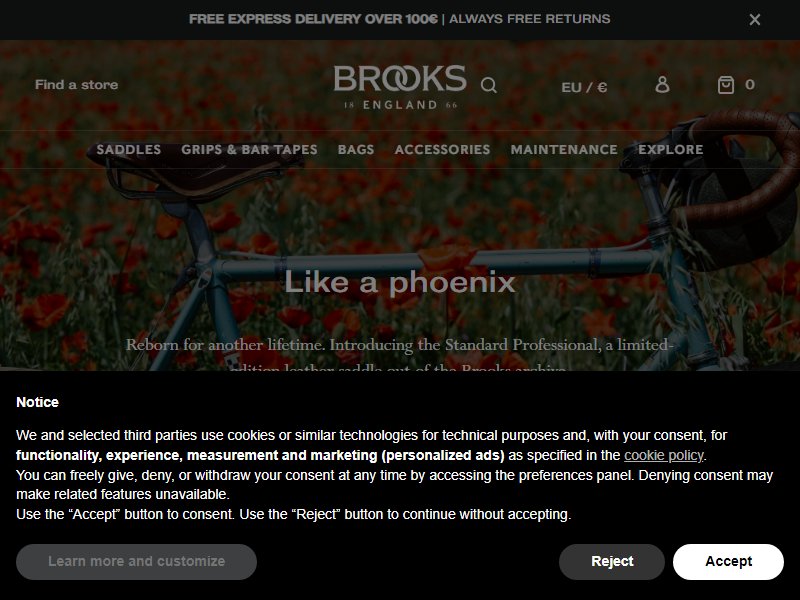Image resolution: width=800 pixels, height=600 pixels.
Task: Open the user account icon
Action: point(662,84)
